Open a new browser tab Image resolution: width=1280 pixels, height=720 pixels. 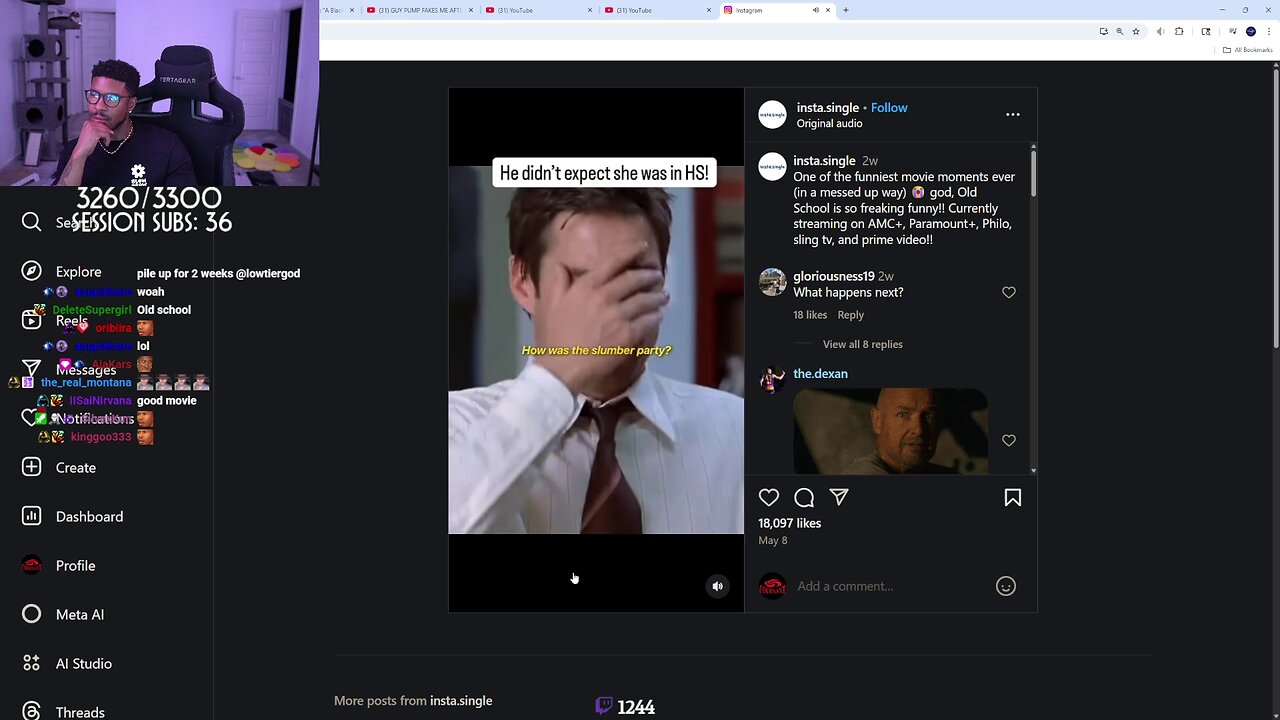pyautogui.click(x=846, y=10)
